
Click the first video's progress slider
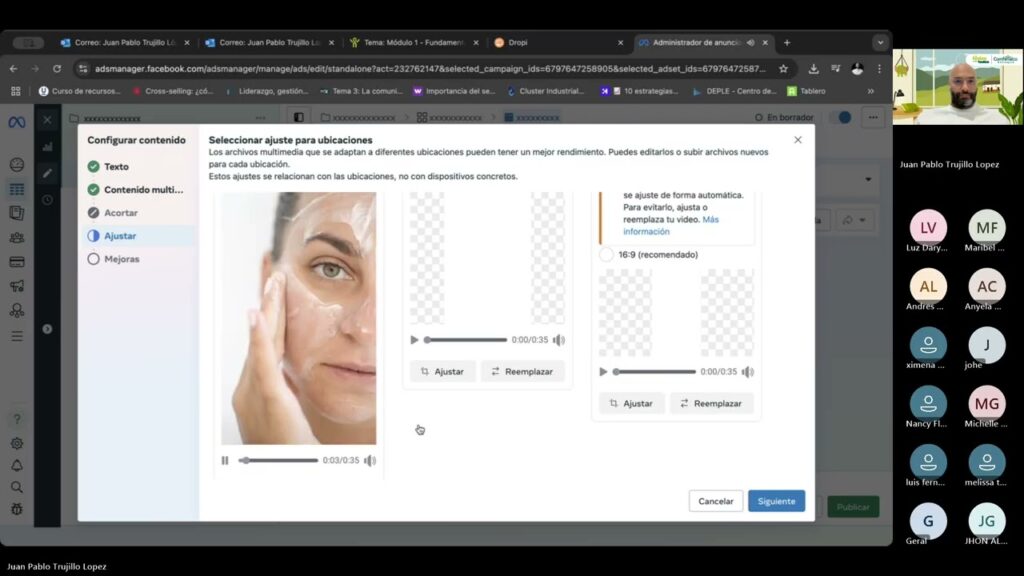[280, 461]
